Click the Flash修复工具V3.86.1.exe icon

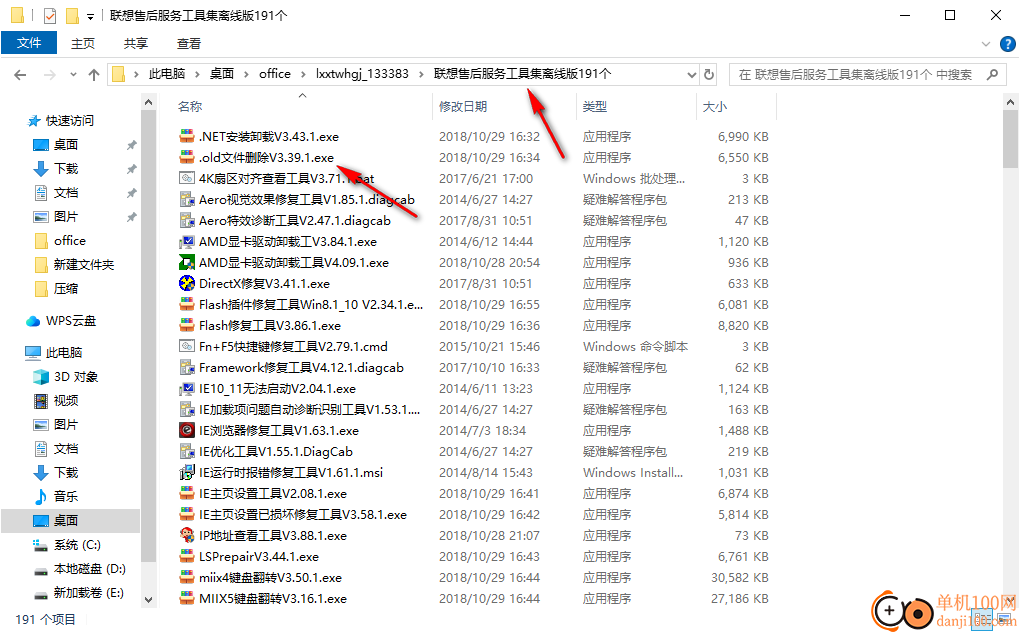[x=187, y=326]
